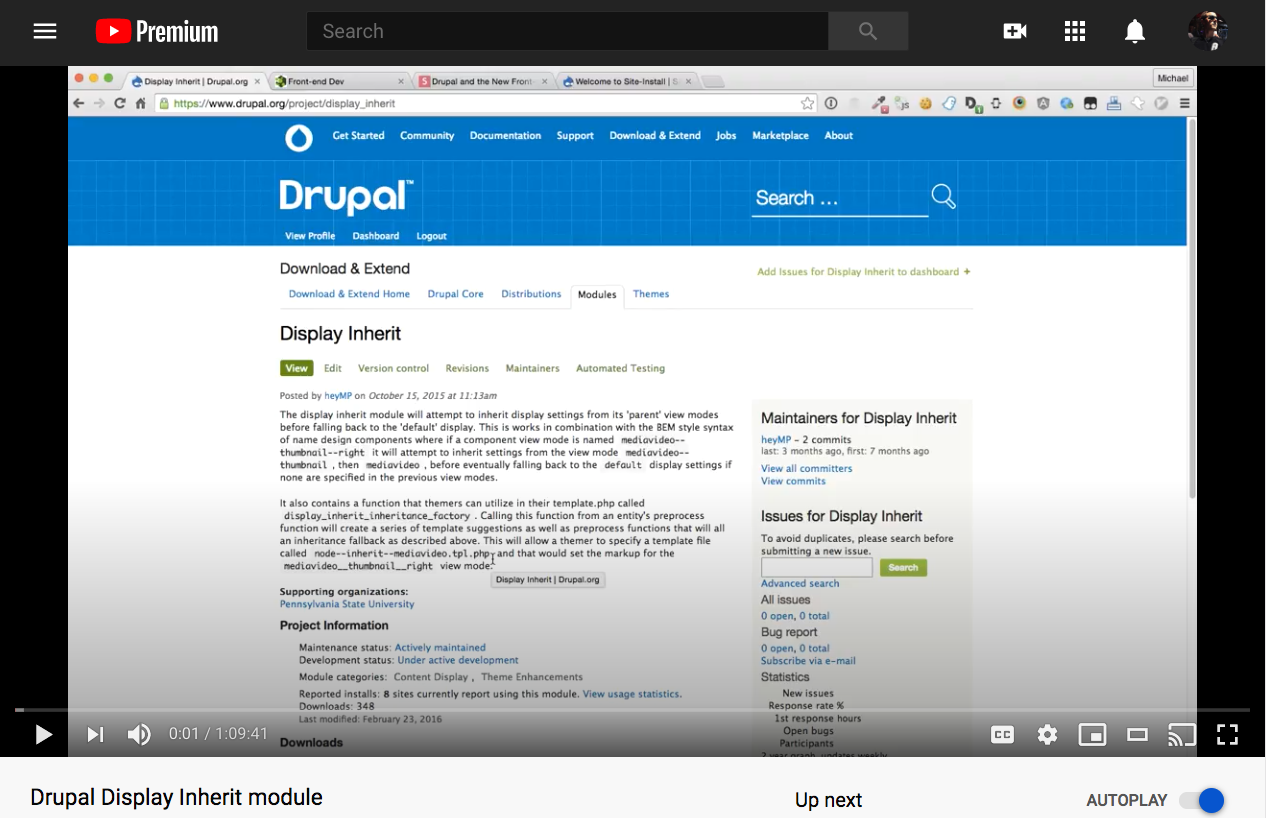
Task: Open the create video camera icon
Action: (x=1015, y=31)
